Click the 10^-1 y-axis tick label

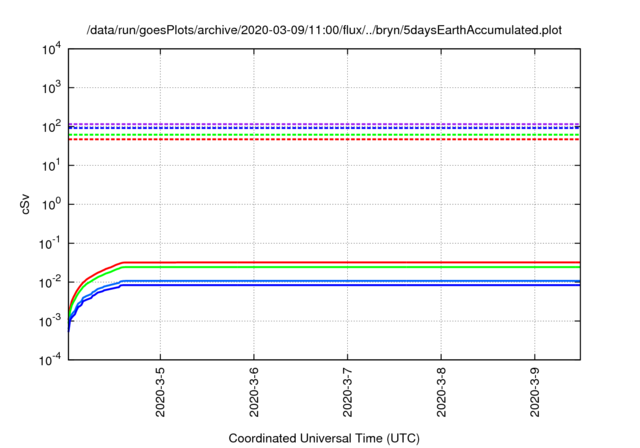pyautogui.click(x=49, y=244)
